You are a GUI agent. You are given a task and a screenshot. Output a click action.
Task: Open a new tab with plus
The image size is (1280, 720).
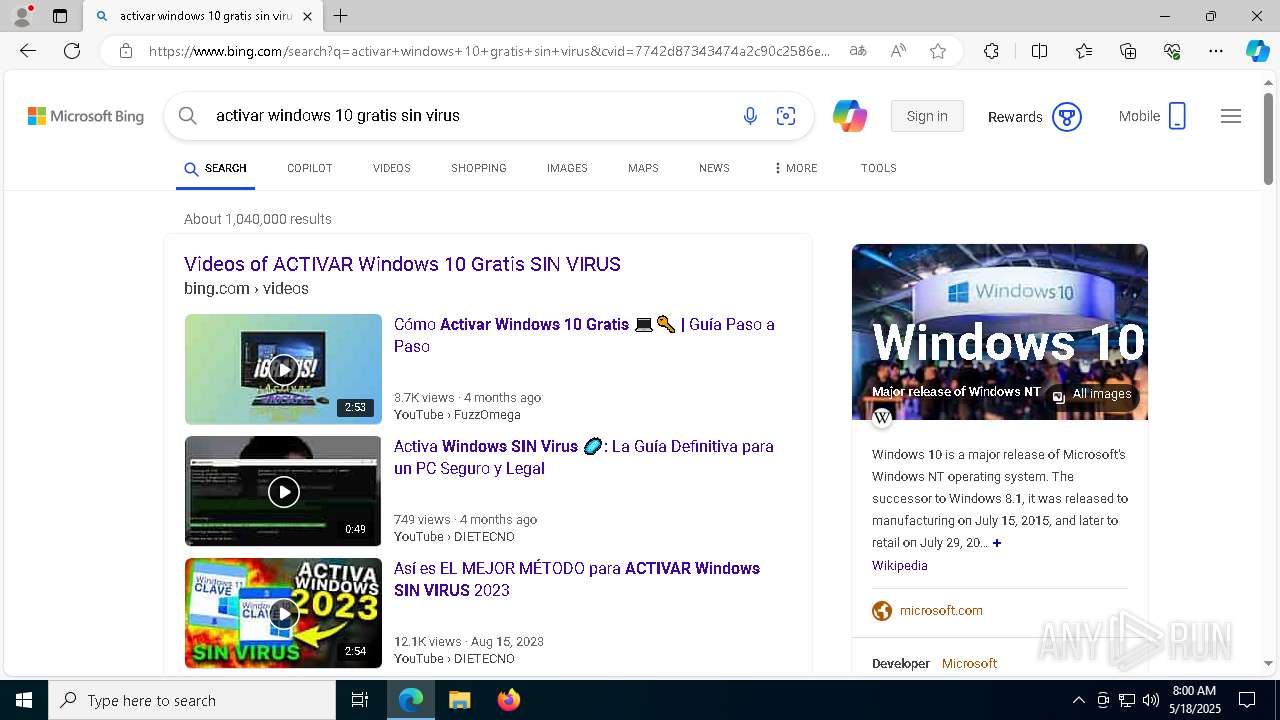coord(341,16)
